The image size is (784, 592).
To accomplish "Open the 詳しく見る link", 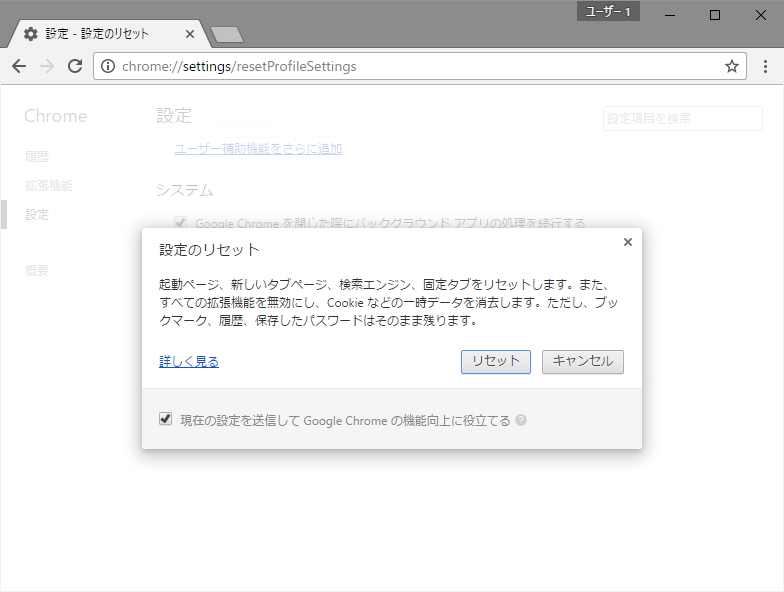I will (x=189, y=361).
